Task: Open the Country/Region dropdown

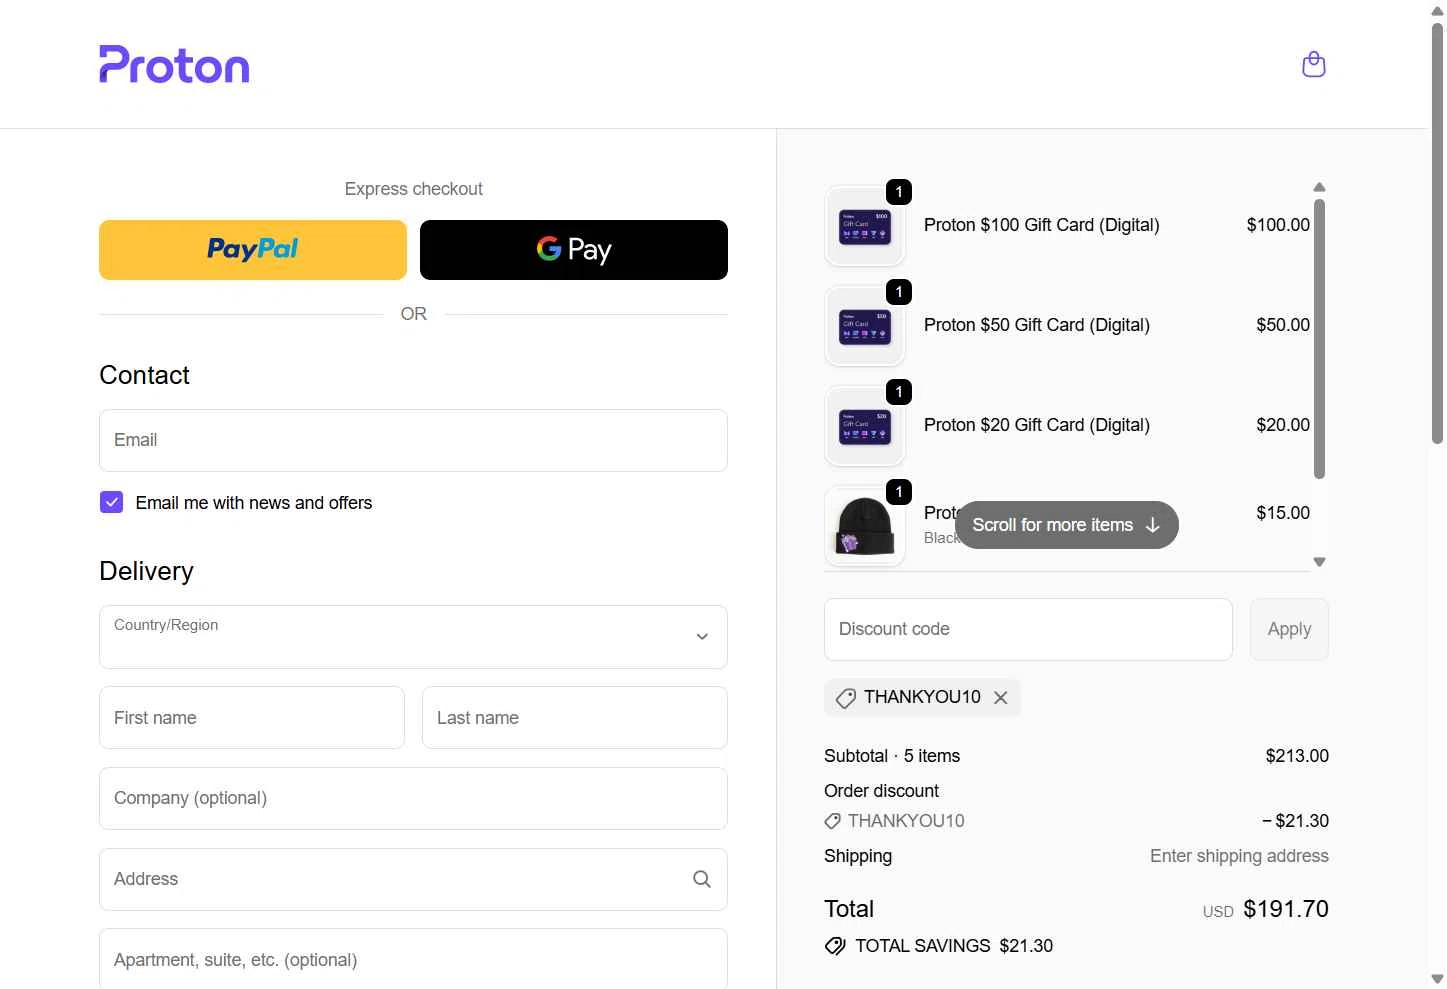Action: (x=413, y=637)
